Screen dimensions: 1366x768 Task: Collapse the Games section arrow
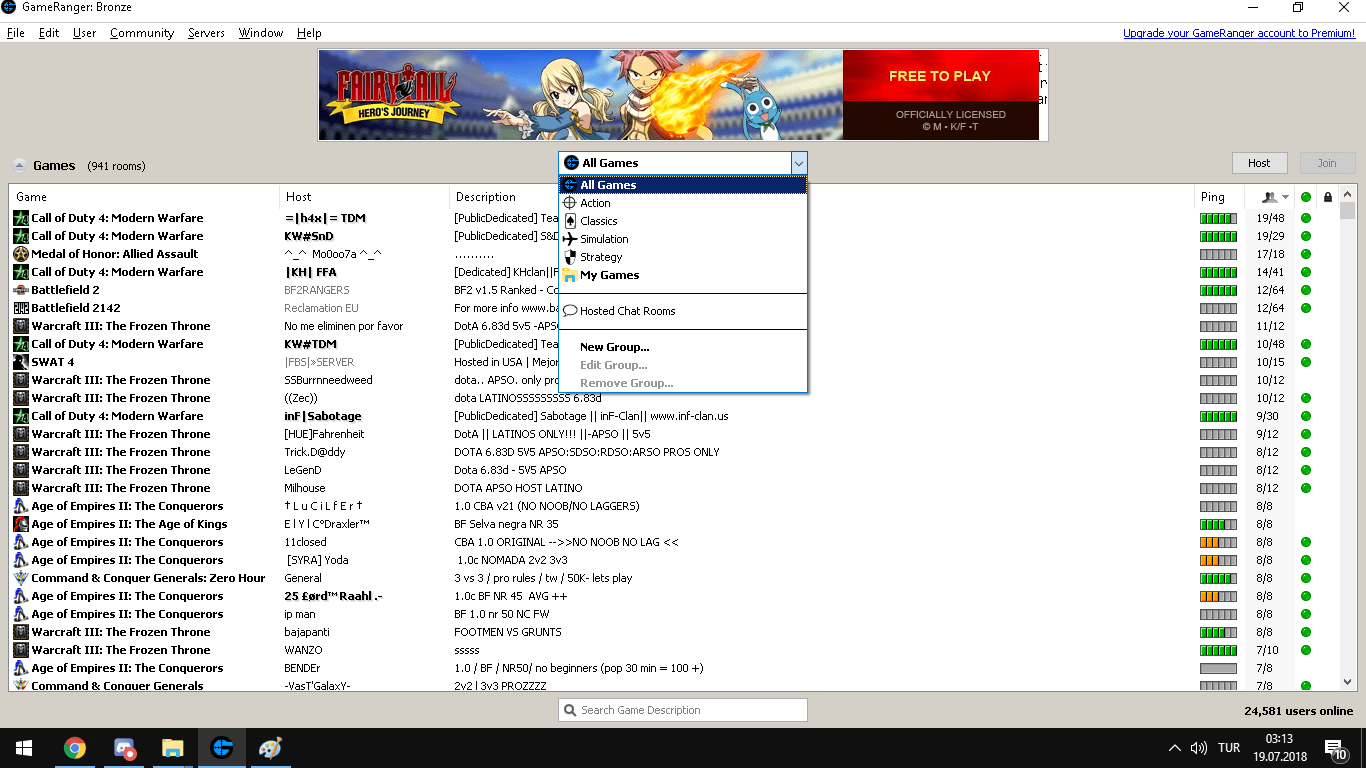(19, 166)
